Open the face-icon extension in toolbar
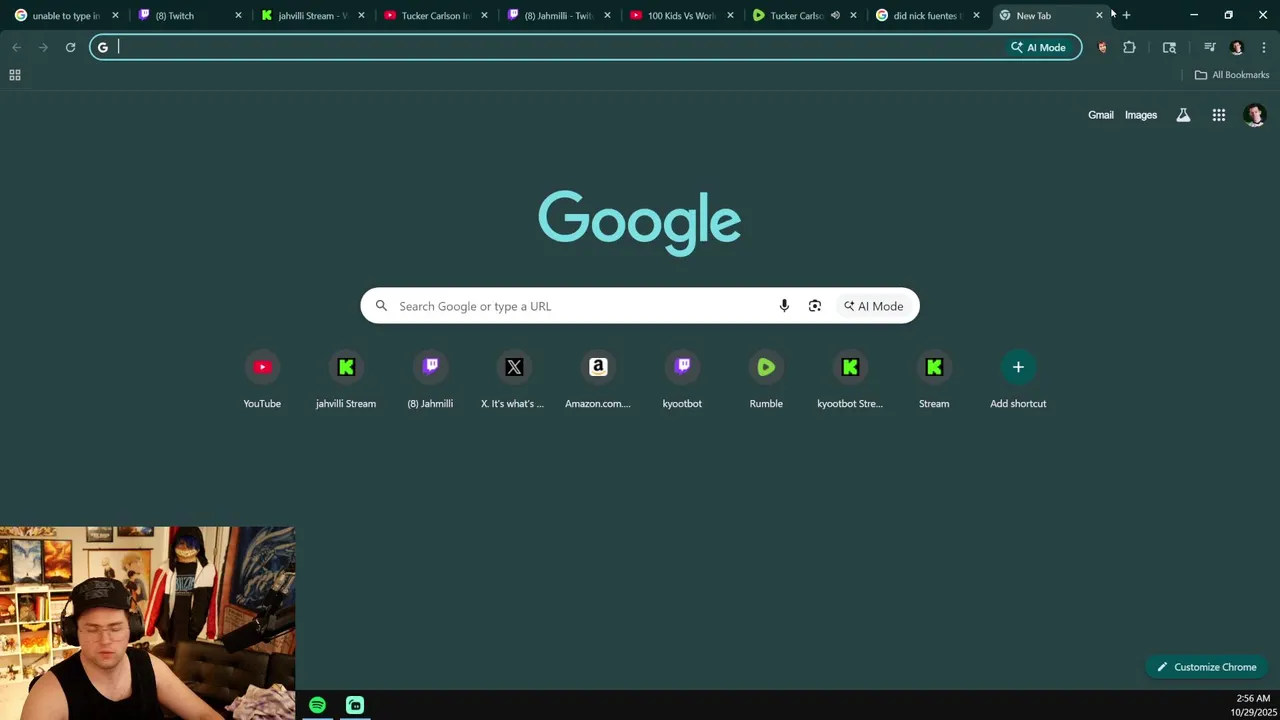The image size is (1280, 720). point(1102,47)
